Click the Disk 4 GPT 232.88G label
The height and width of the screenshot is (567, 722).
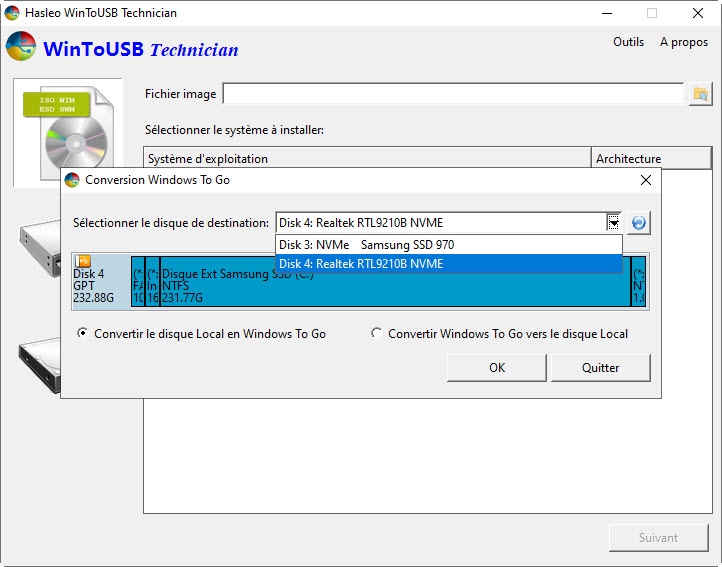[94, 286]
